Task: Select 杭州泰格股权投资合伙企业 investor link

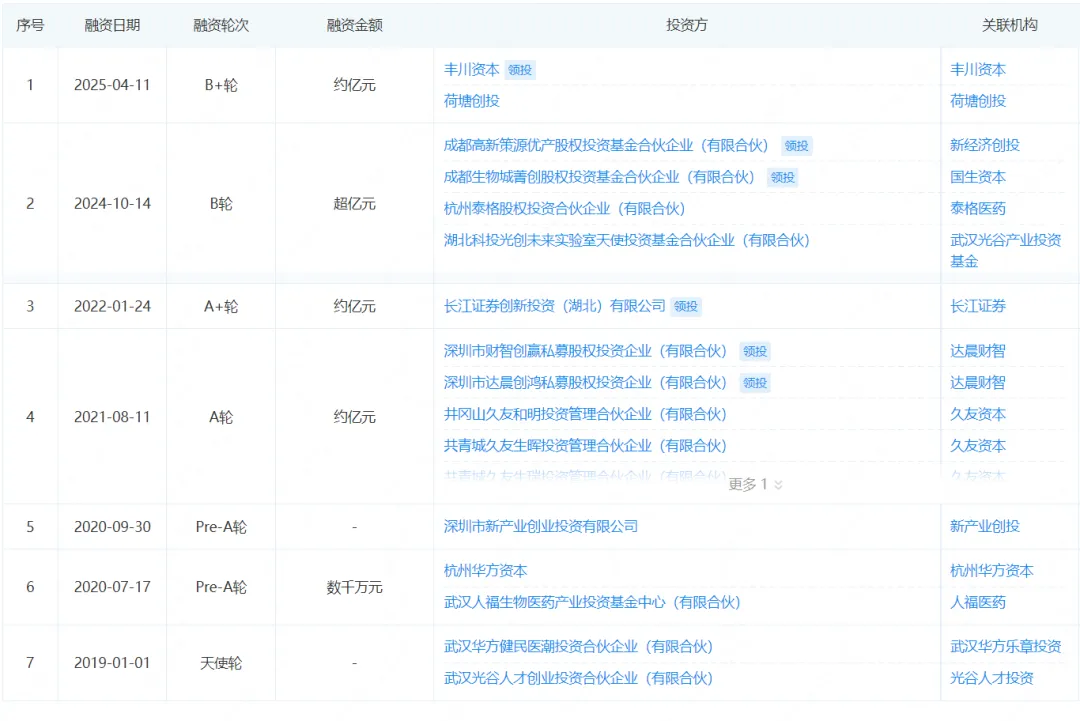Action: tap(564, 209)
